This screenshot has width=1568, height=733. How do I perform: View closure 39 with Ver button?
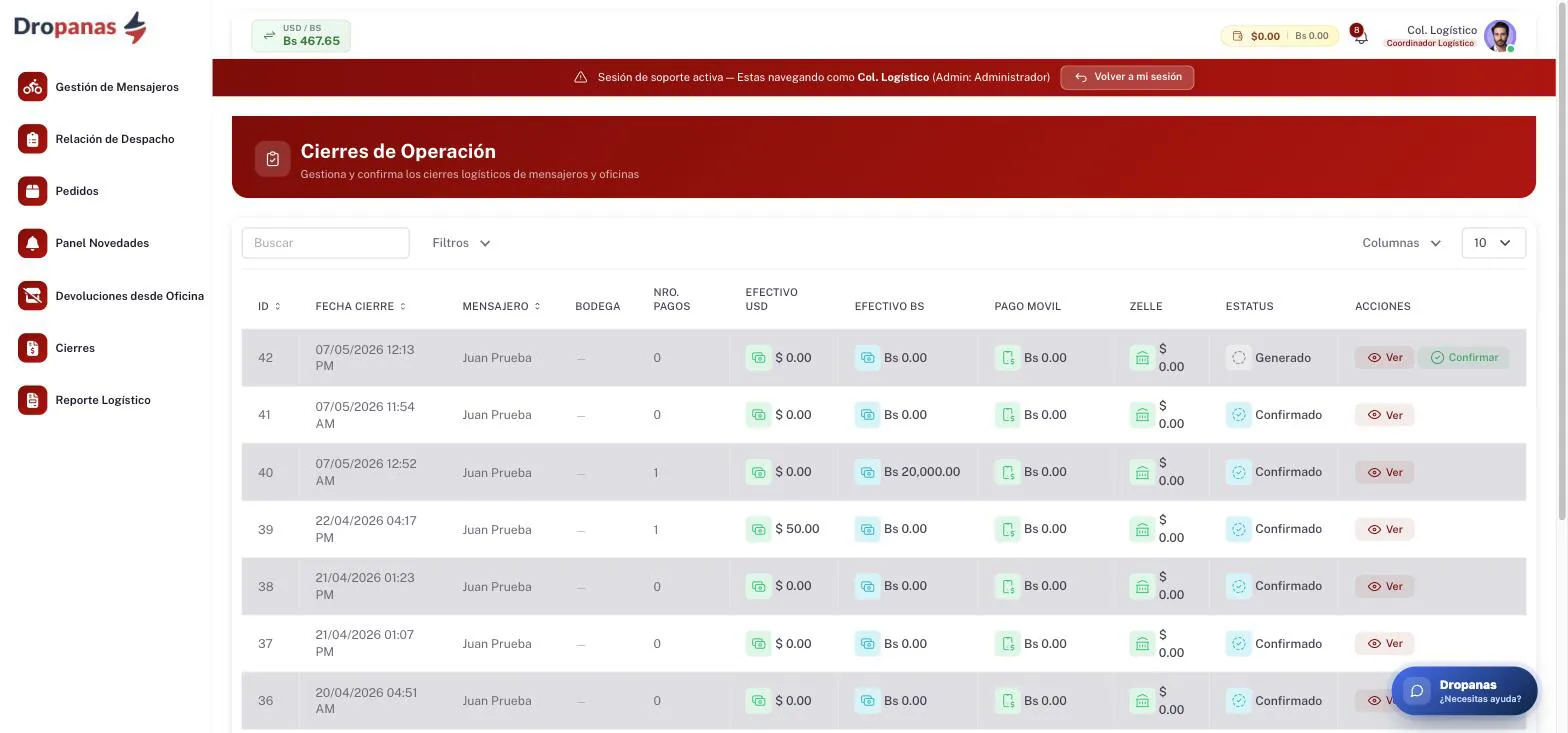[1384, 529]
